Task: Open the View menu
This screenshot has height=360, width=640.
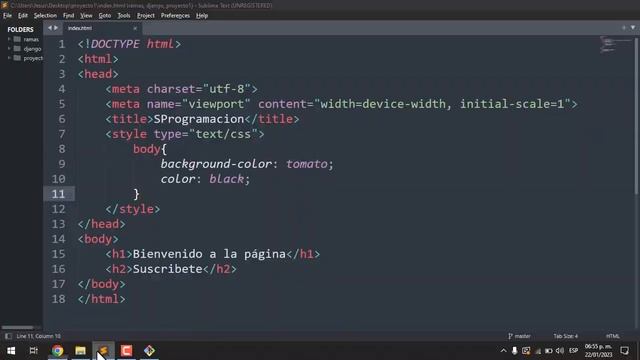Action: pyautogui.click(x=86, y=16)
